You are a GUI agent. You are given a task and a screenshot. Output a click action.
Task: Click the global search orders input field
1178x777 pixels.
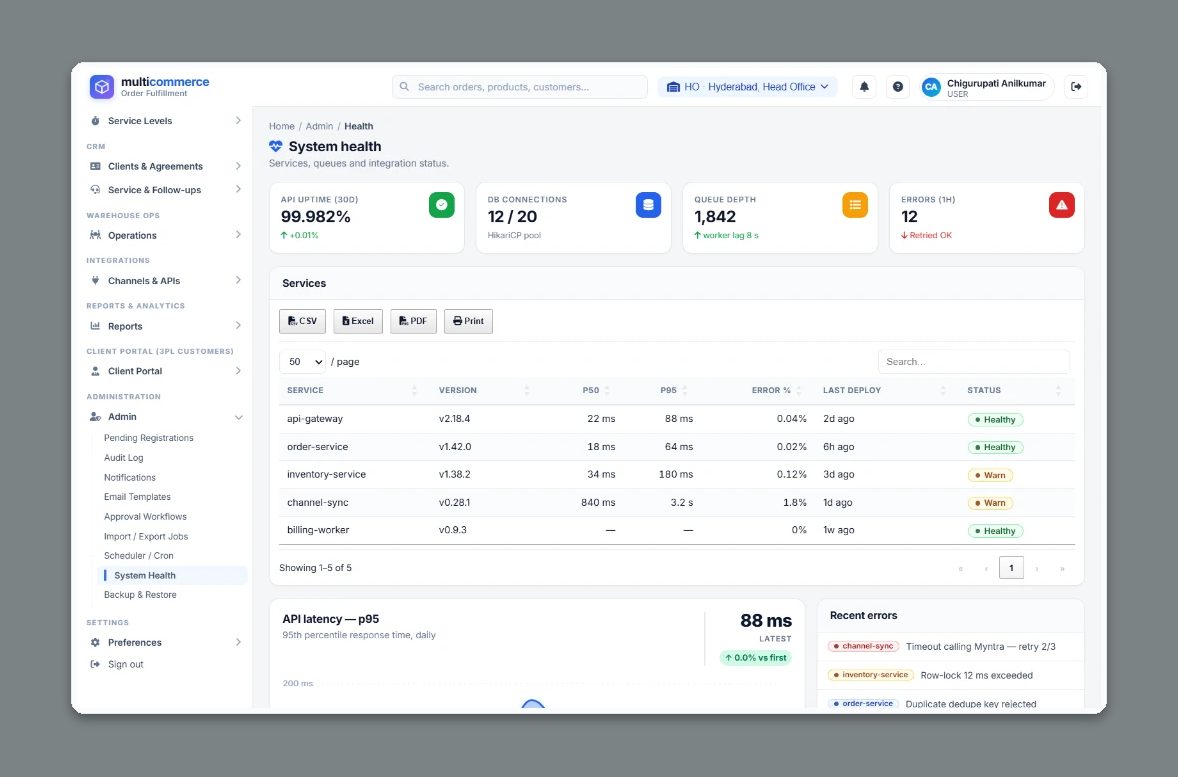[x=520, y=87]
